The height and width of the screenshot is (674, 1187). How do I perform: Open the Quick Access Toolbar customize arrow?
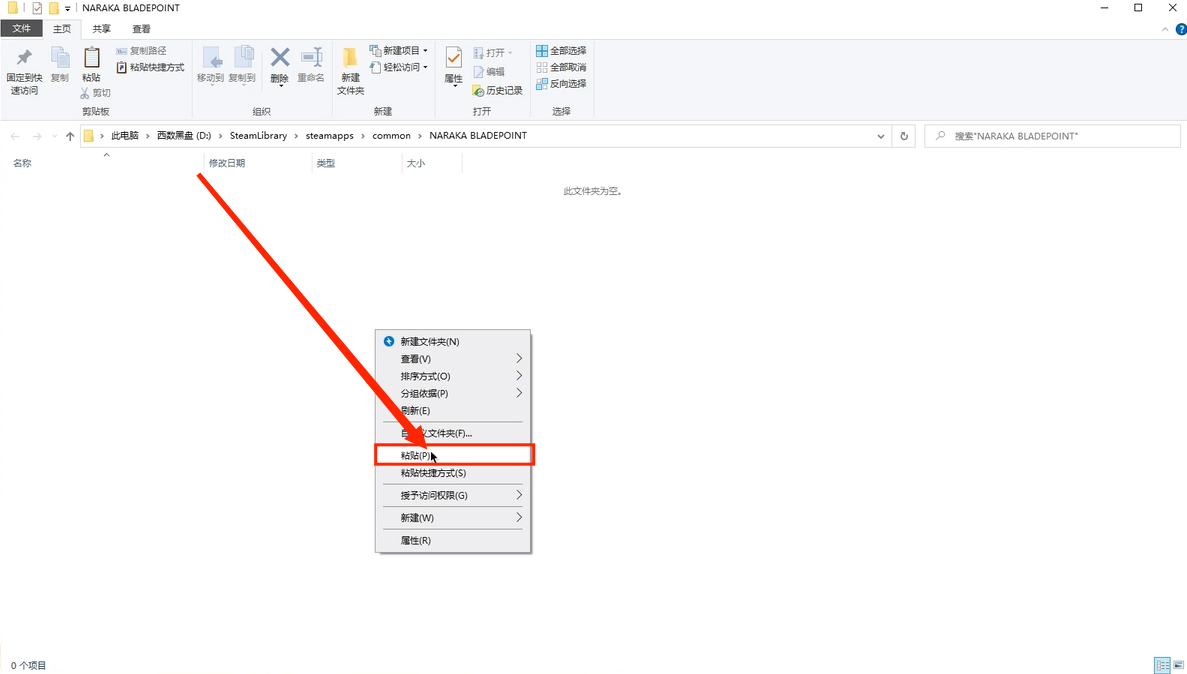tap(67, 8)
